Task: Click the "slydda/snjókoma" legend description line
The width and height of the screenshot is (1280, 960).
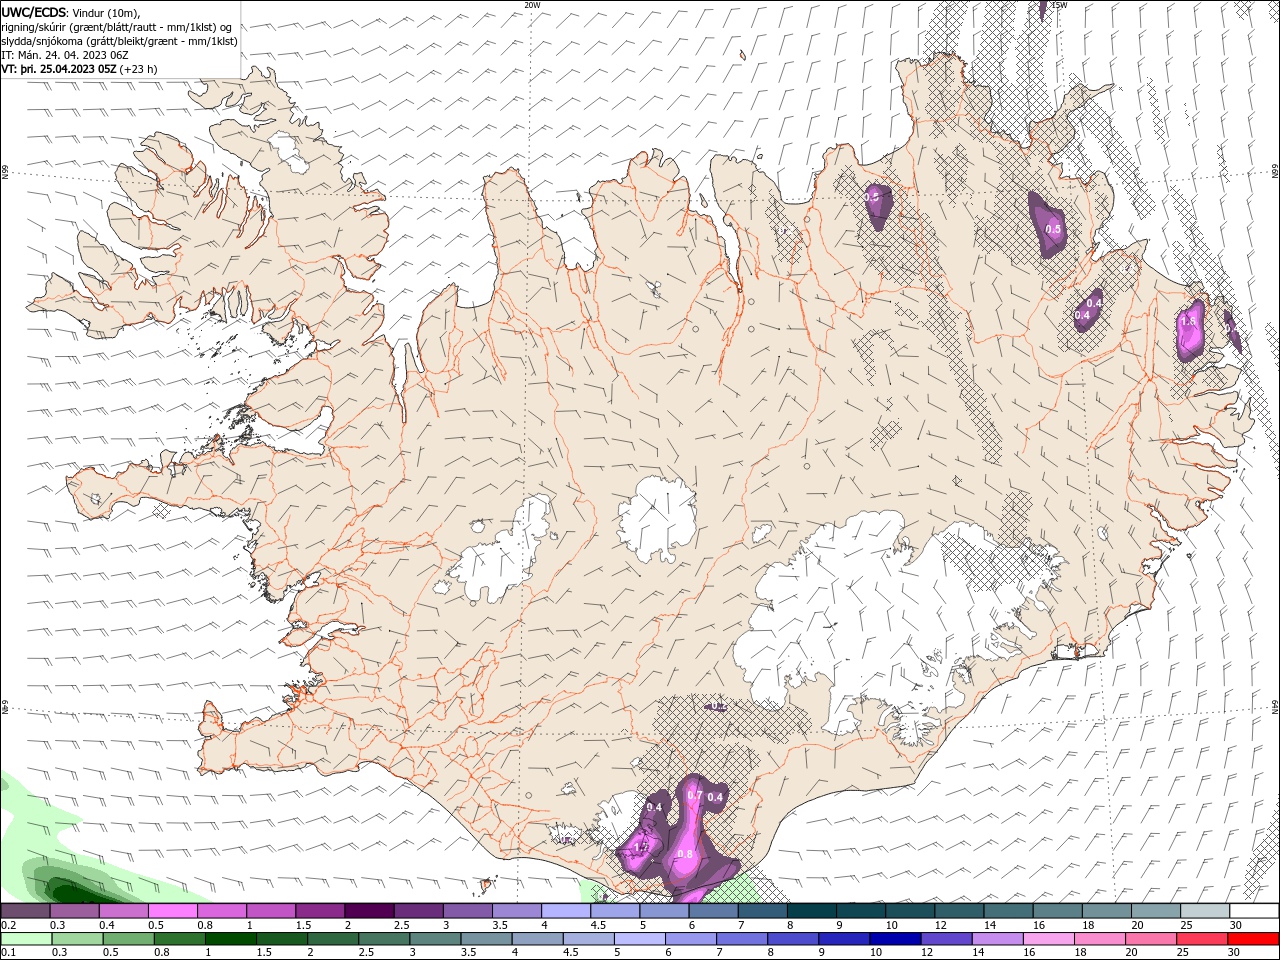Action: (x=120, y=40)
